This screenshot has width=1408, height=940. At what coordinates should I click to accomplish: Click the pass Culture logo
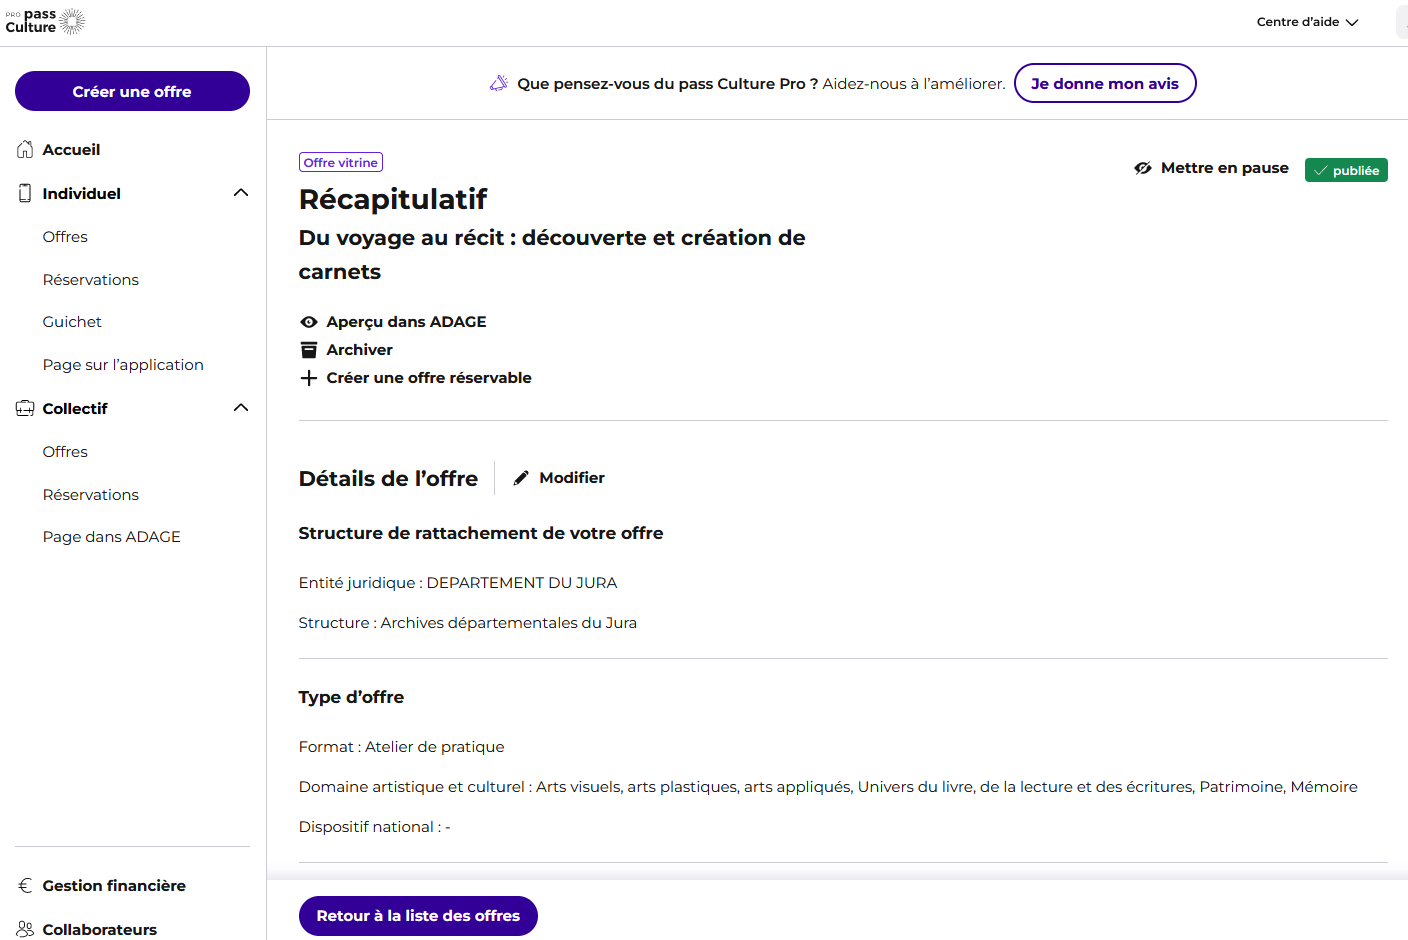coord(45,21)
